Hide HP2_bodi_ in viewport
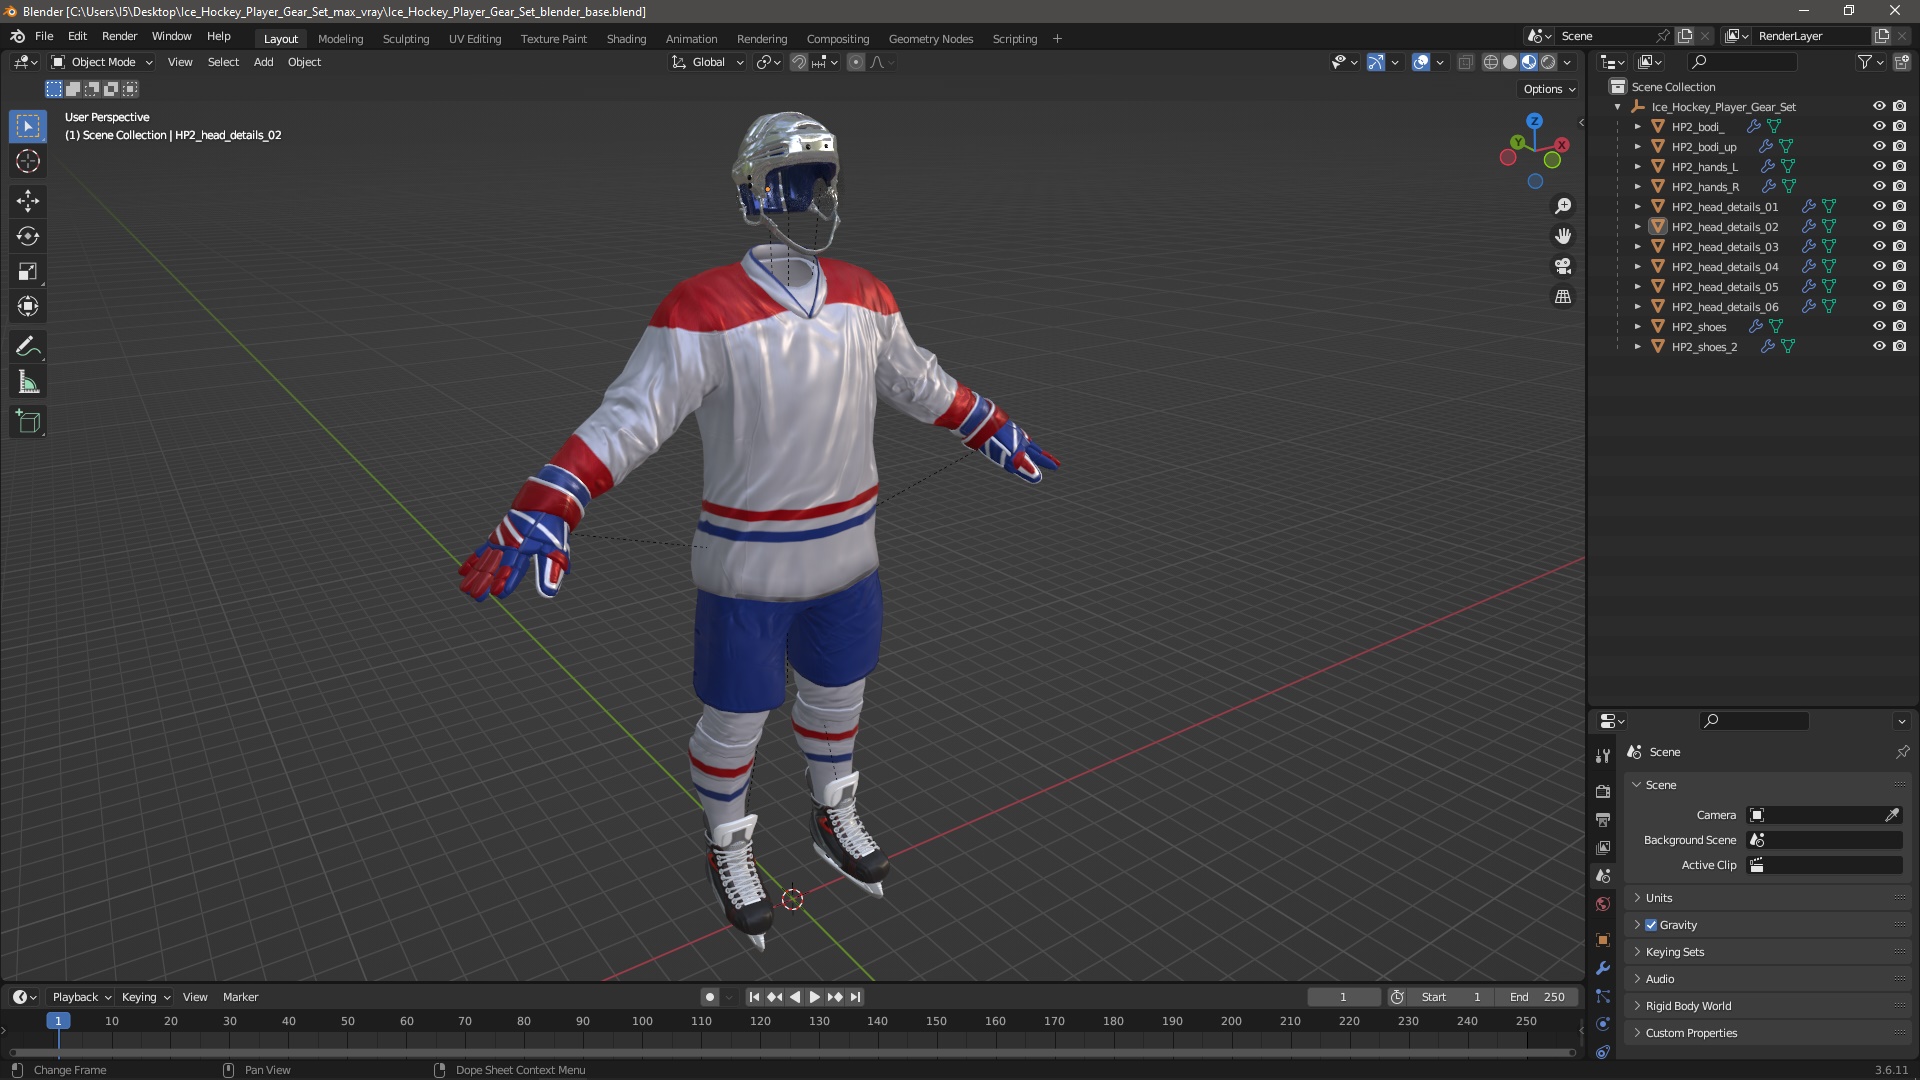Screen dimensions: 1920x1080 [1879, 127]
